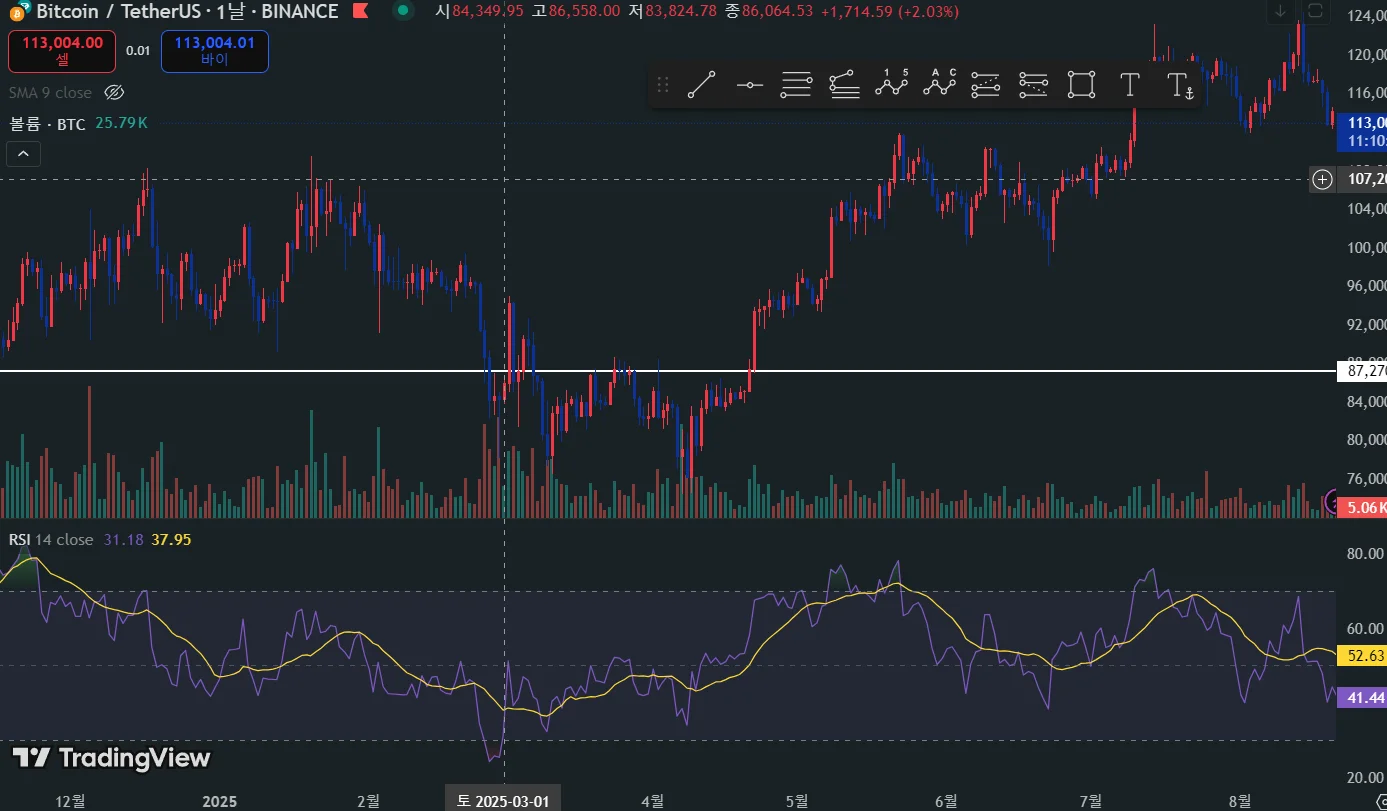Click the 12월 label on the time axis
1387x811 pixels.
tap(70, 800)
